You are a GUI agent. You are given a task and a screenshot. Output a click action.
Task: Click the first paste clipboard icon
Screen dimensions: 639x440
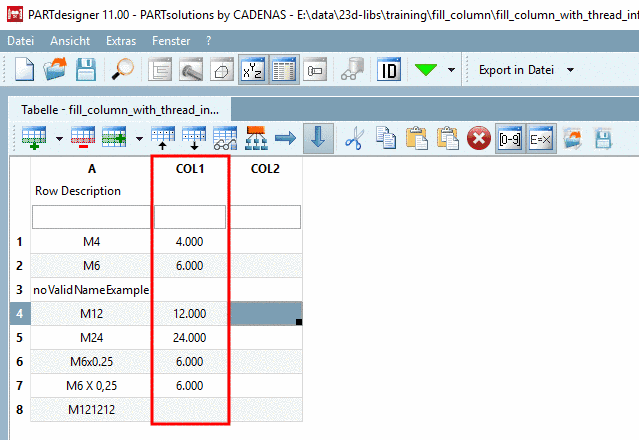click(416, 138)
